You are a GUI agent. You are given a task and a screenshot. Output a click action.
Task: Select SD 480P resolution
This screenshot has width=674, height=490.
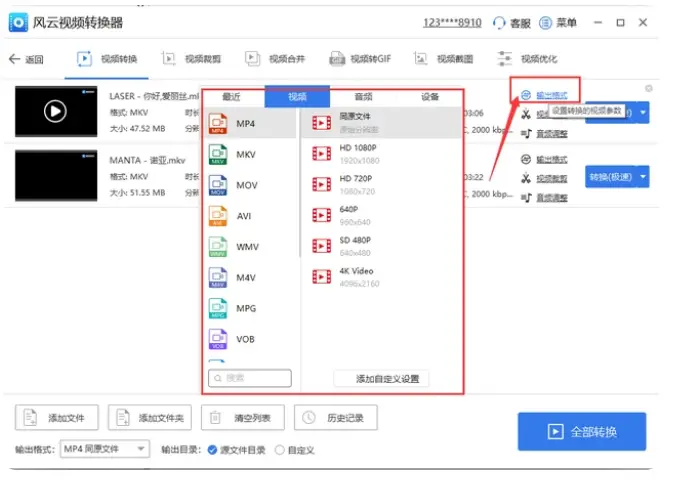[382, 246]
